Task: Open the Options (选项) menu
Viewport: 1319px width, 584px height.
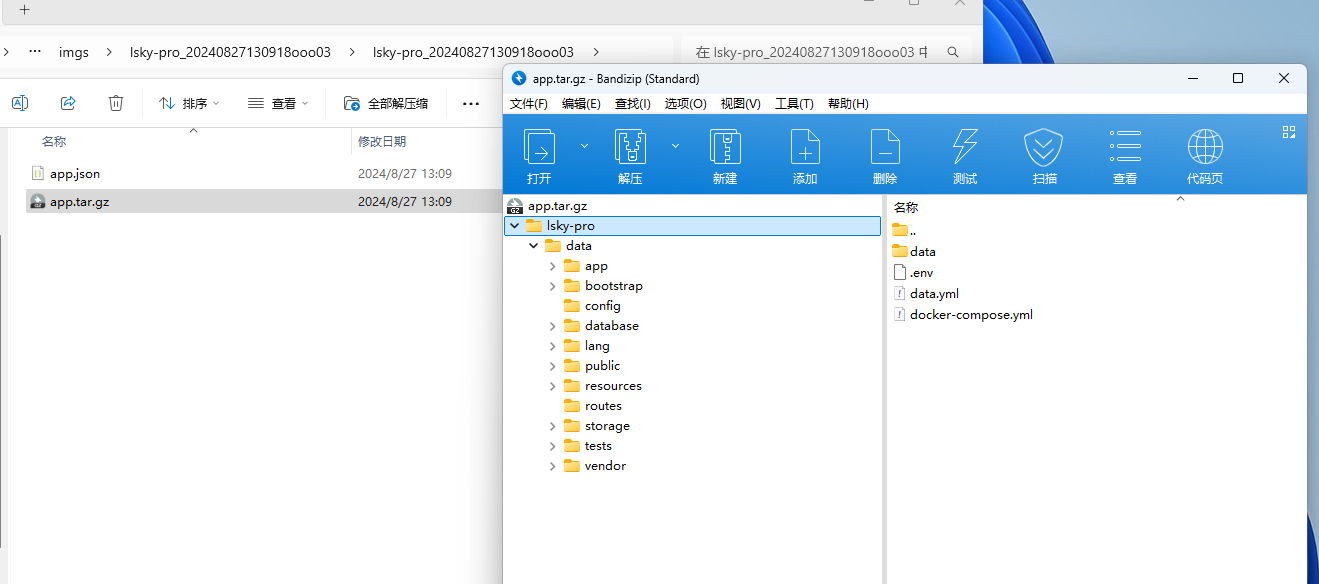Action: [685, 104]
